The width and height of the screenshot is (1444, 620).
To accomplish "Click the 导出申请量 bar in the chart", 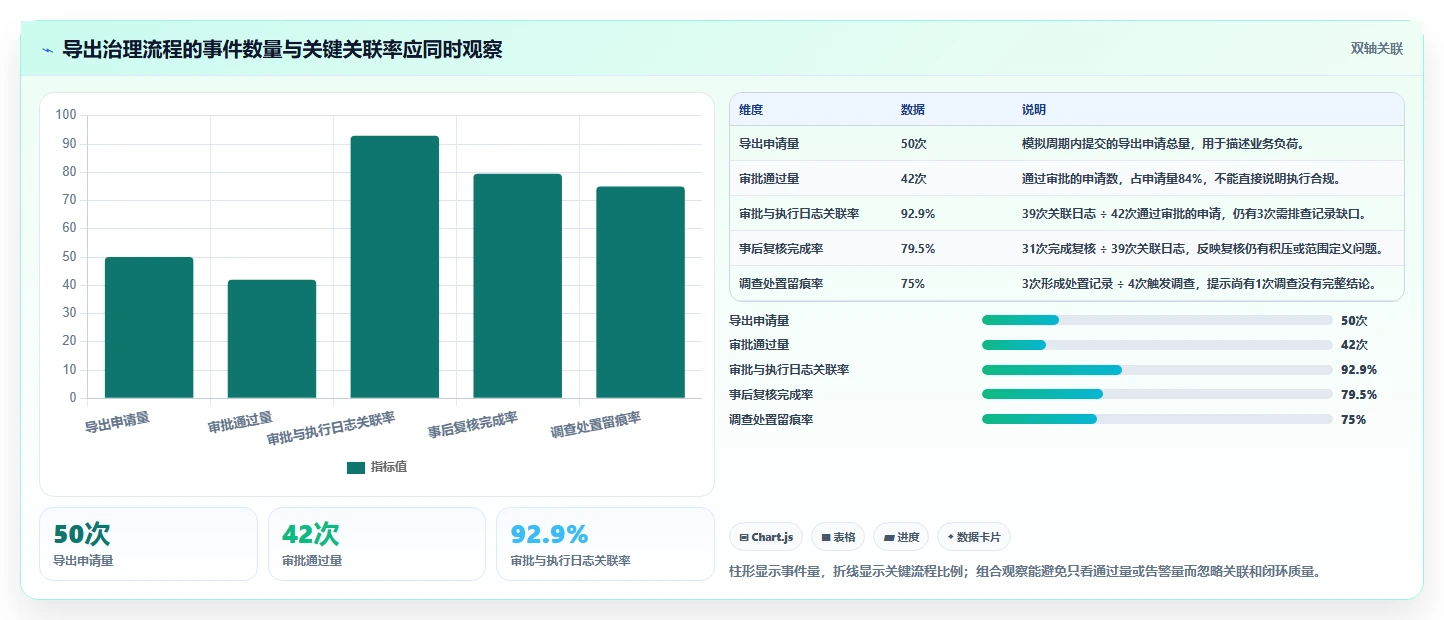I will [x=149, y=327].
